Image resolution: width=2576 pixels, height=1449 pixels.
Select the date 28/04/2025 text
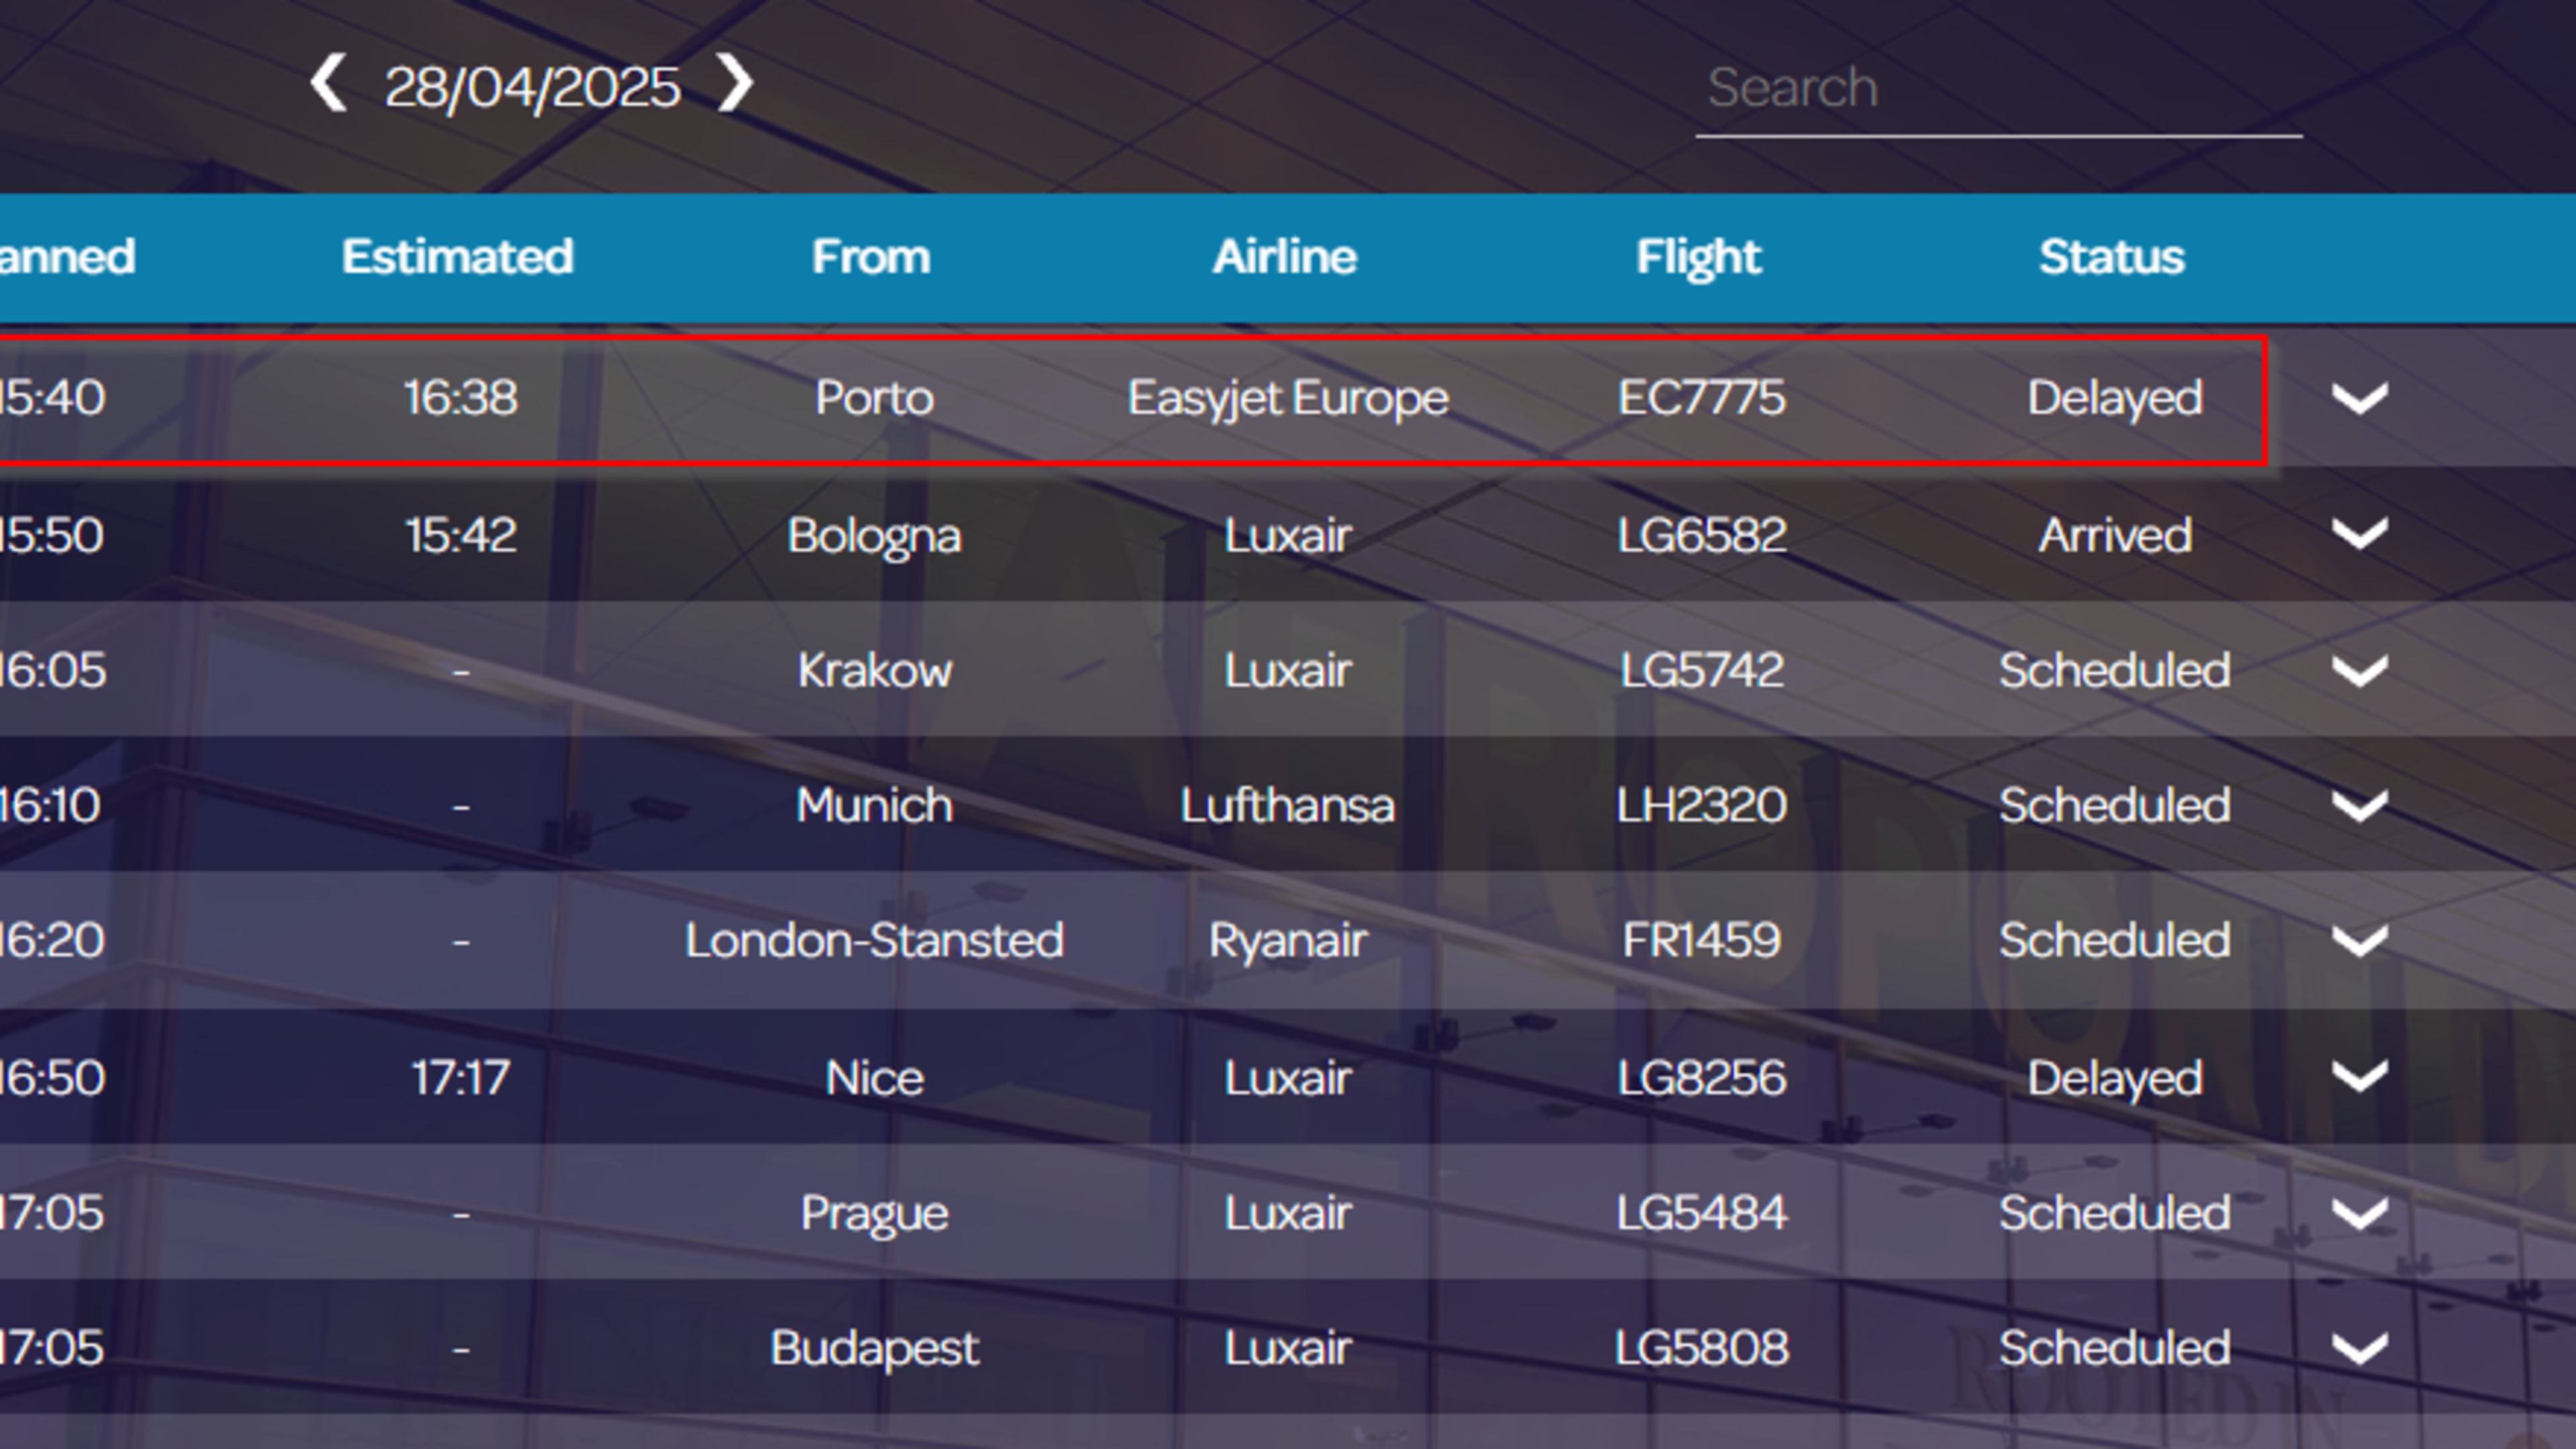click(x=532, y=88)
